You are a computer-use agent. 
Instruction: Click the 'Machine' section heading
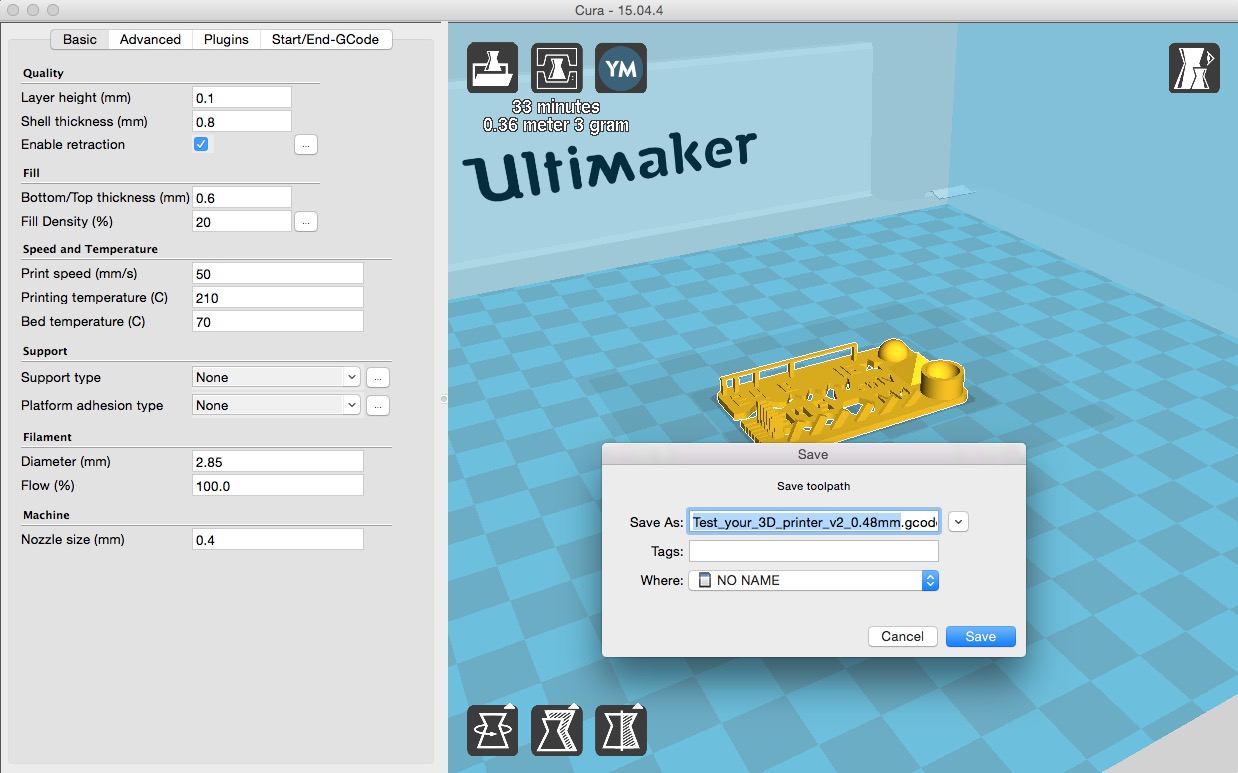[x=46, y=515]
